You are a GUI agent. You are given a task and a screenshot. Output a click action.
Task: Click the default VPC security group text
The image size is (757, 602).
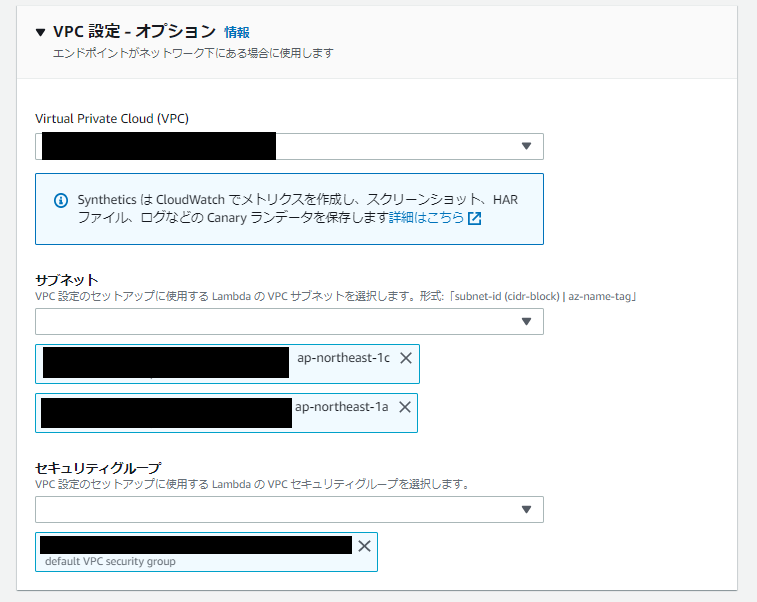point(110,561)
